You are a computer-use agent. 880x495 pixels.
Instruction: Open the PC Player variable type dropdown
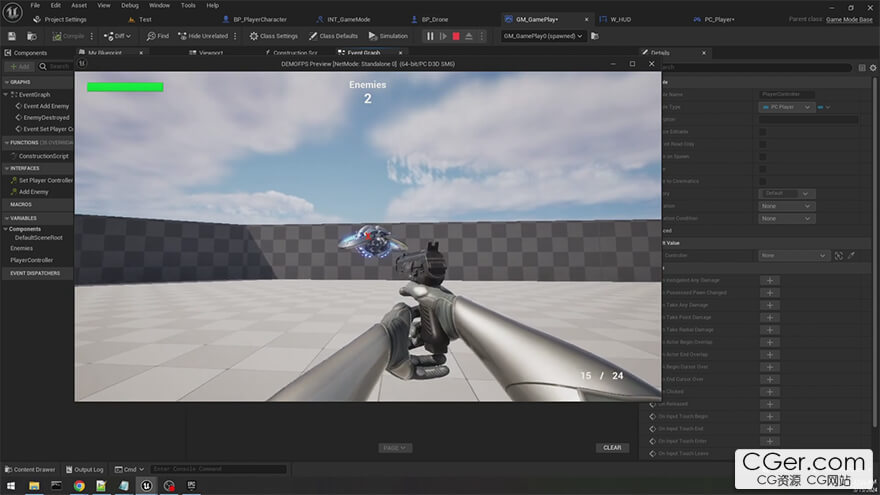click(x=788, y=107)
